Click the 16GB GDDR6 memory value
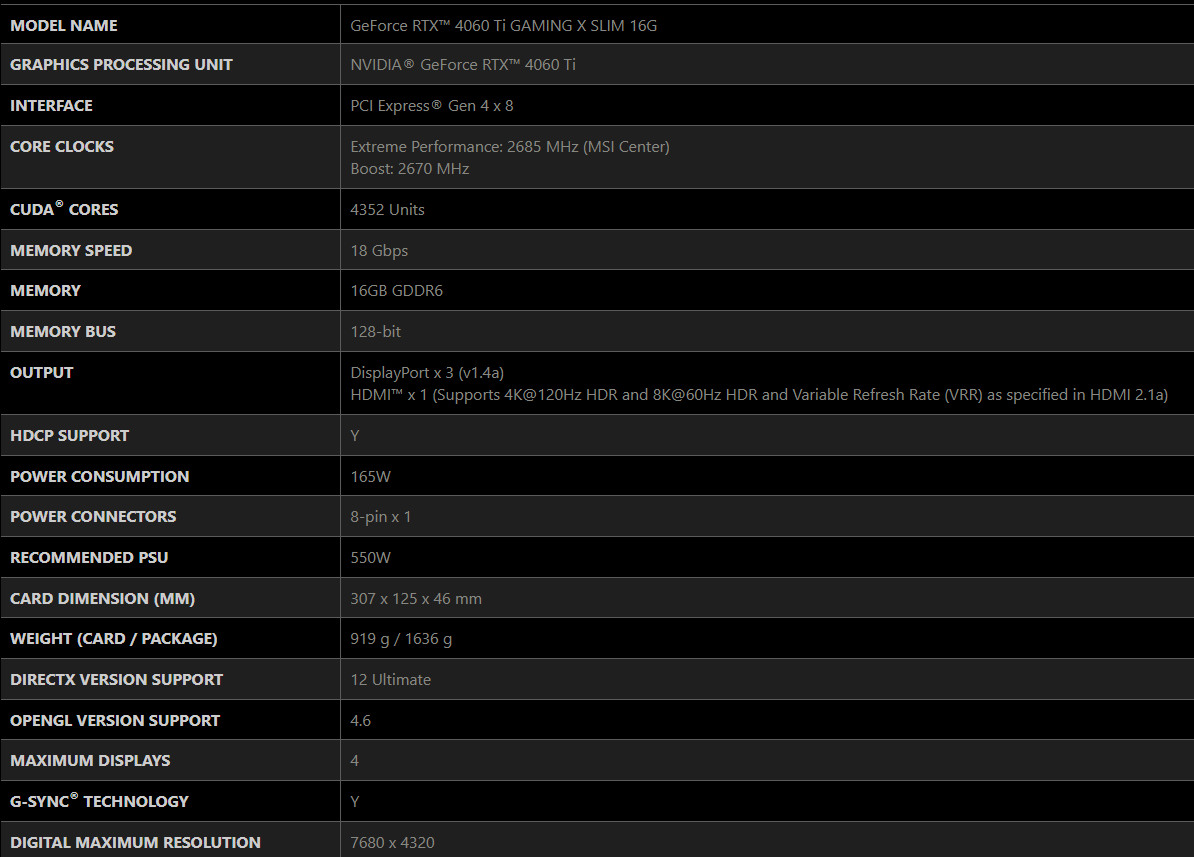Image resolution: width=1194 pixels, height=857 pixels. [397, 291]
